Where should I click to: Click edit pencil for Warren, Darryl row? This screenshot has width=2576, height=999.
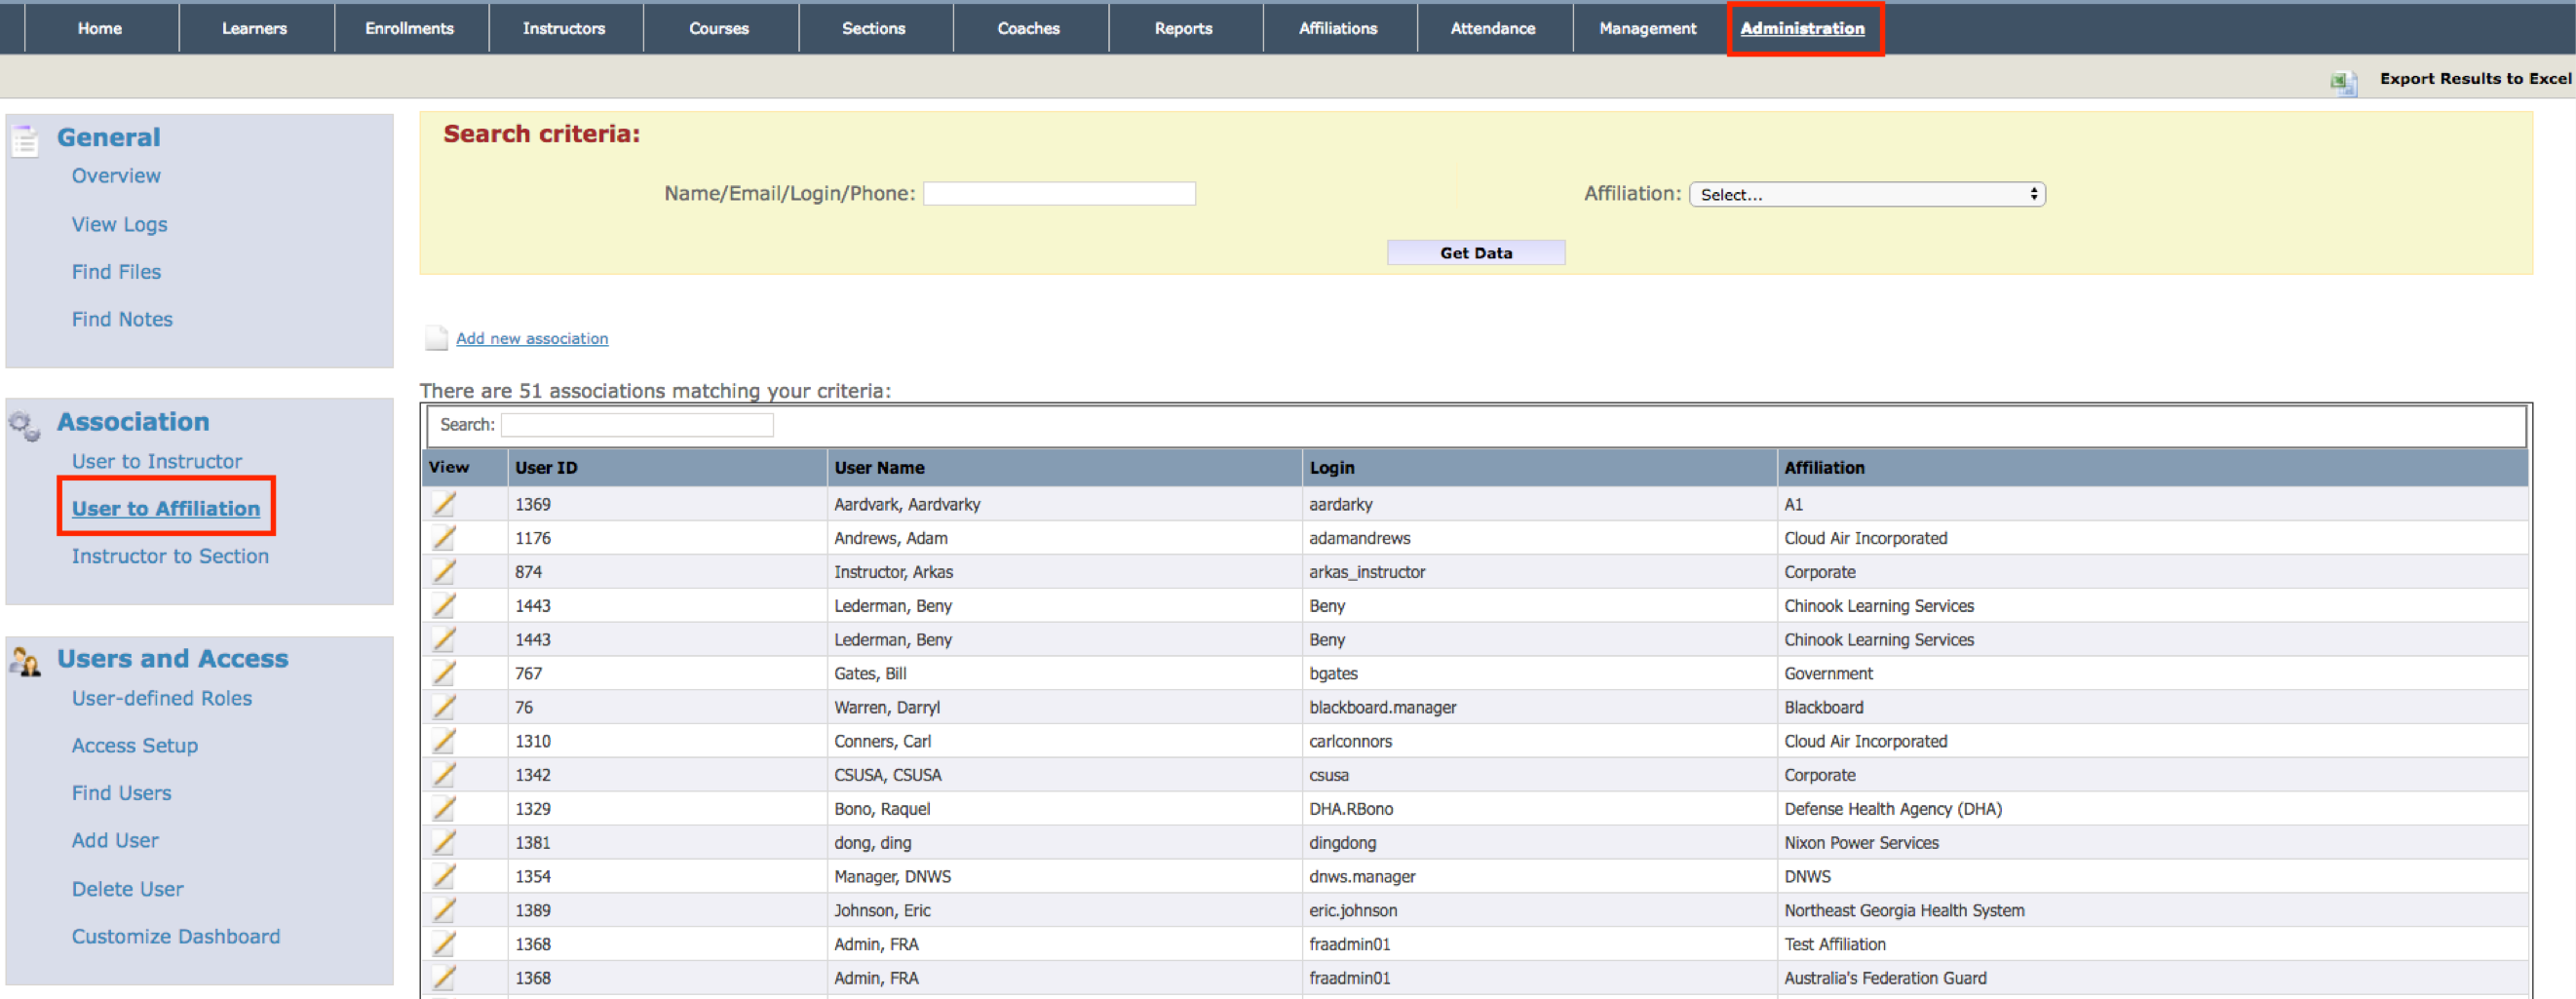click(x=444, y=707)
